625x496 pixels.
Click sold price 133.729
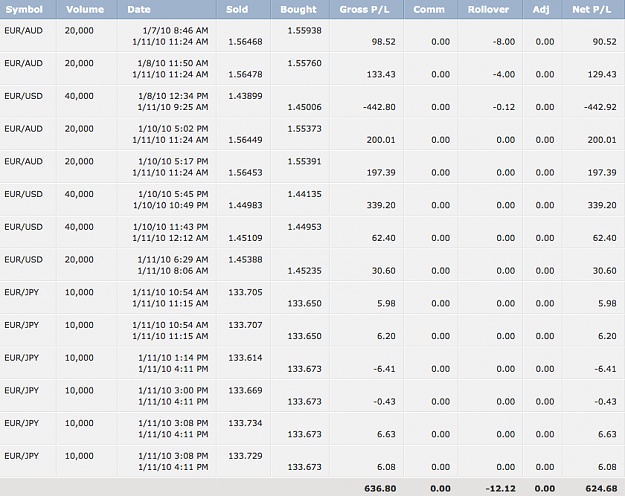point(245,456)
